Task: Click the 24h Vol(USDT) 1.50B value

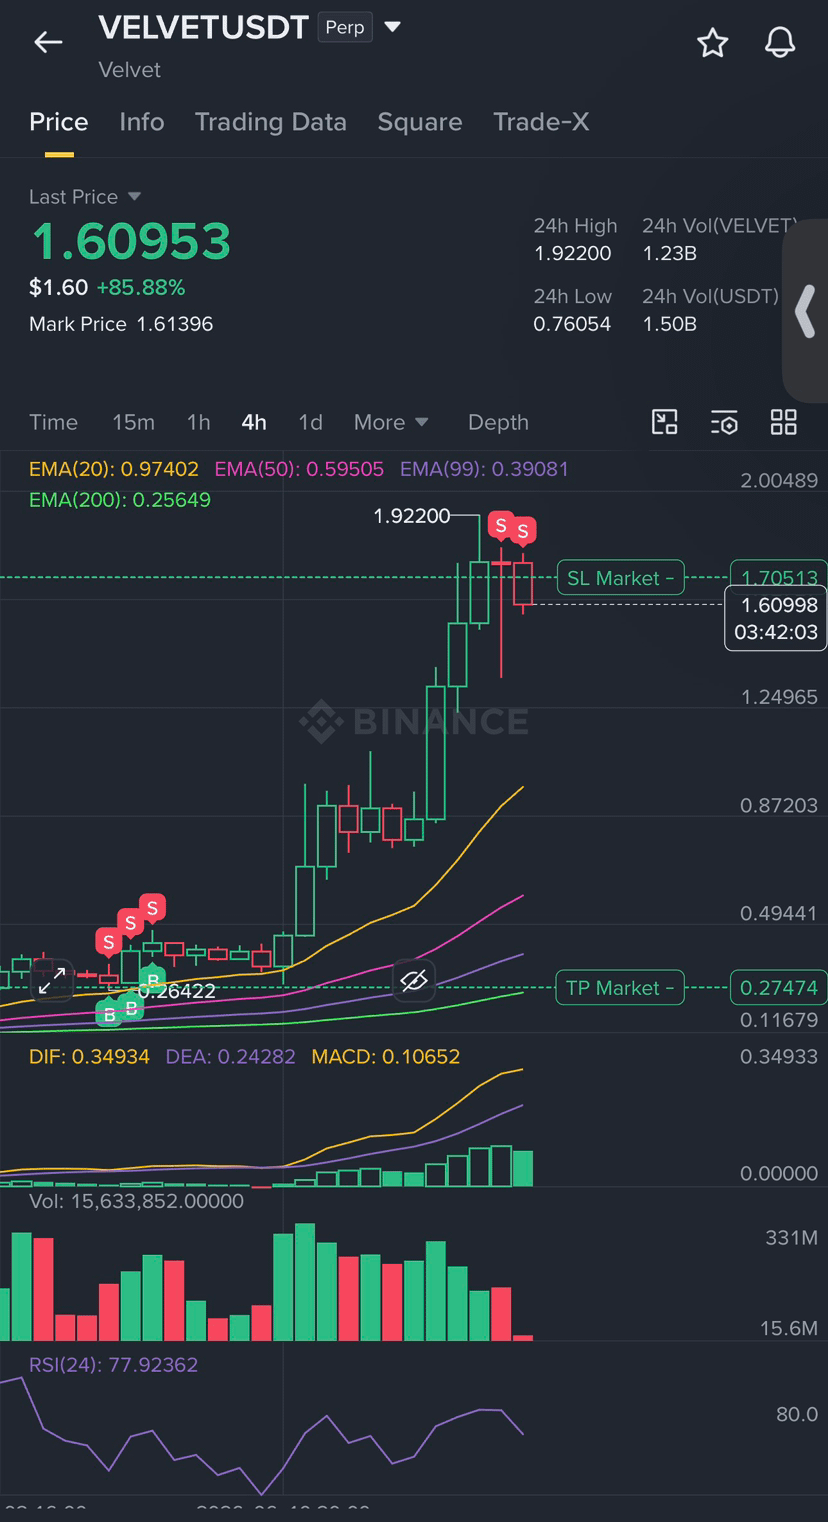Action: coord(670,324)
